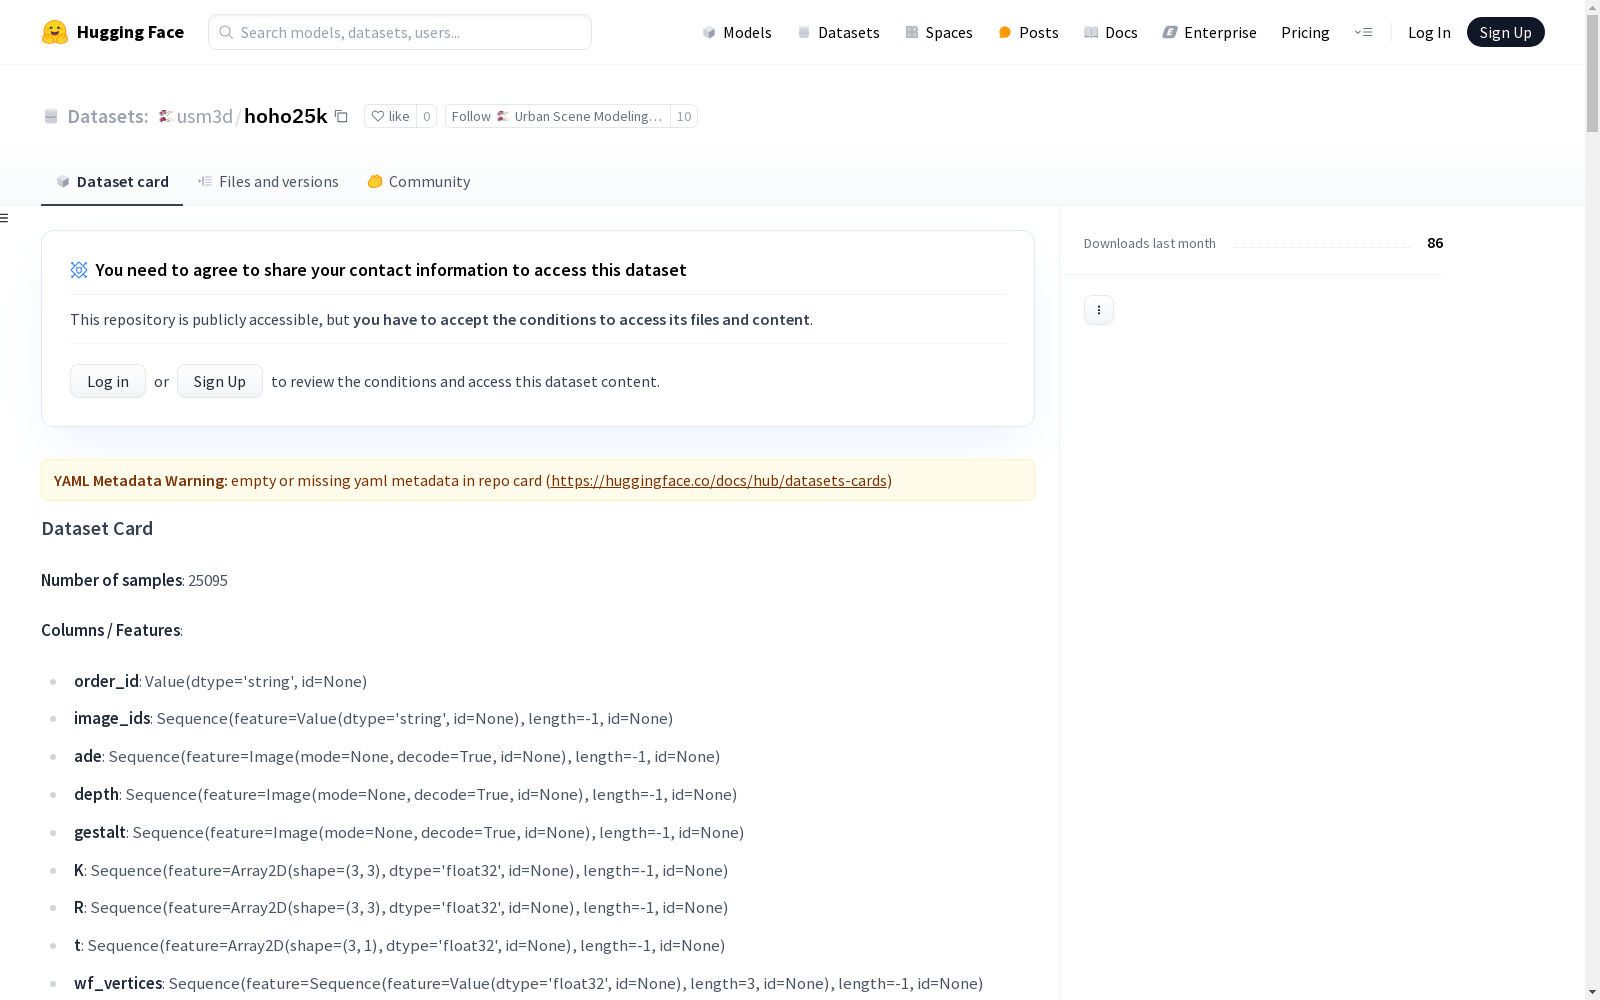Click the 'Number of samples' text
Screen dimensions: 1600x1000
click(x=111, y=580)
